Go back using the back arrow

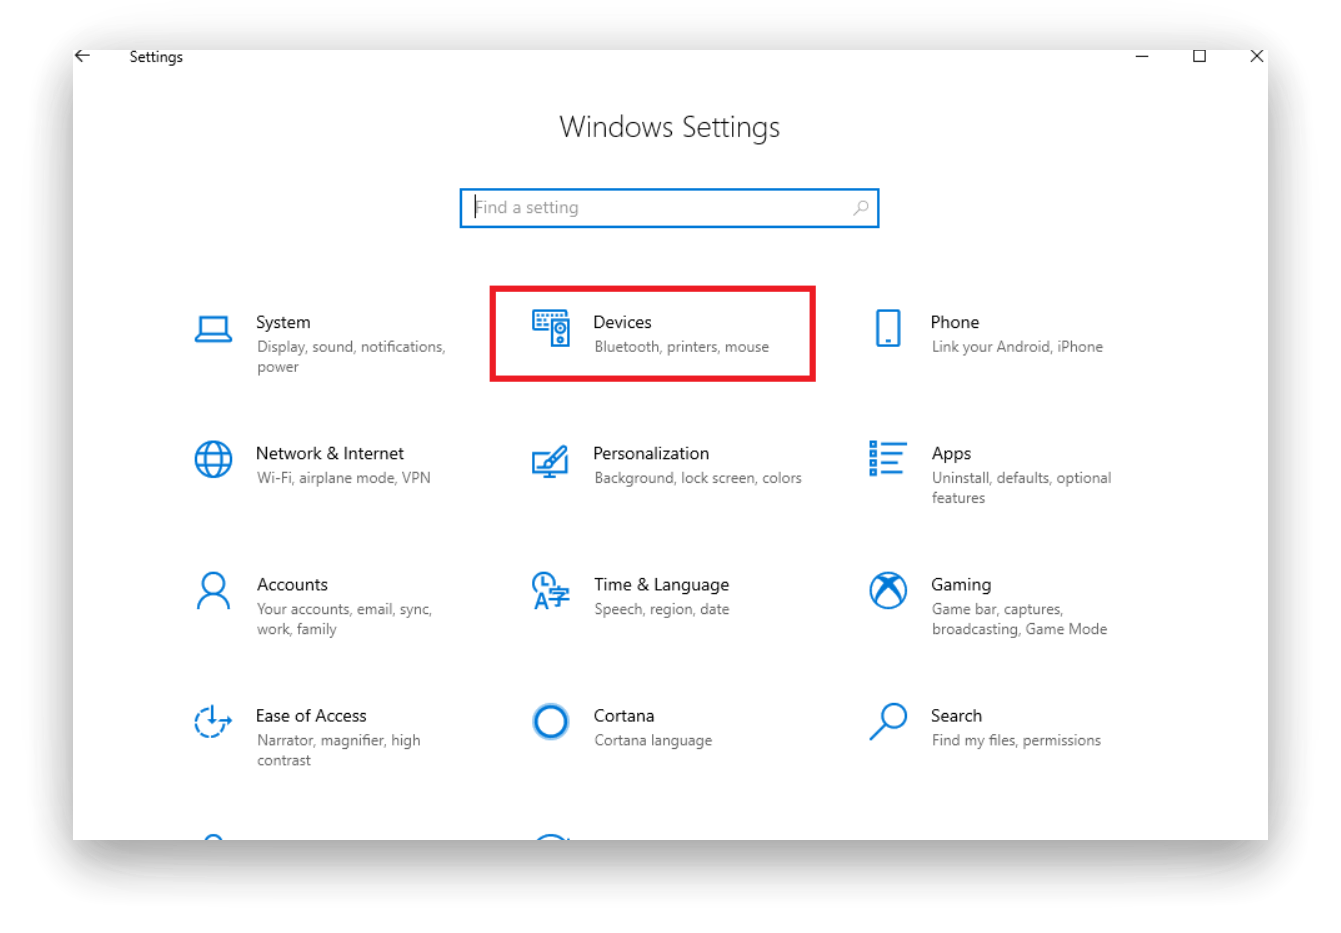[x=83, y=56]
